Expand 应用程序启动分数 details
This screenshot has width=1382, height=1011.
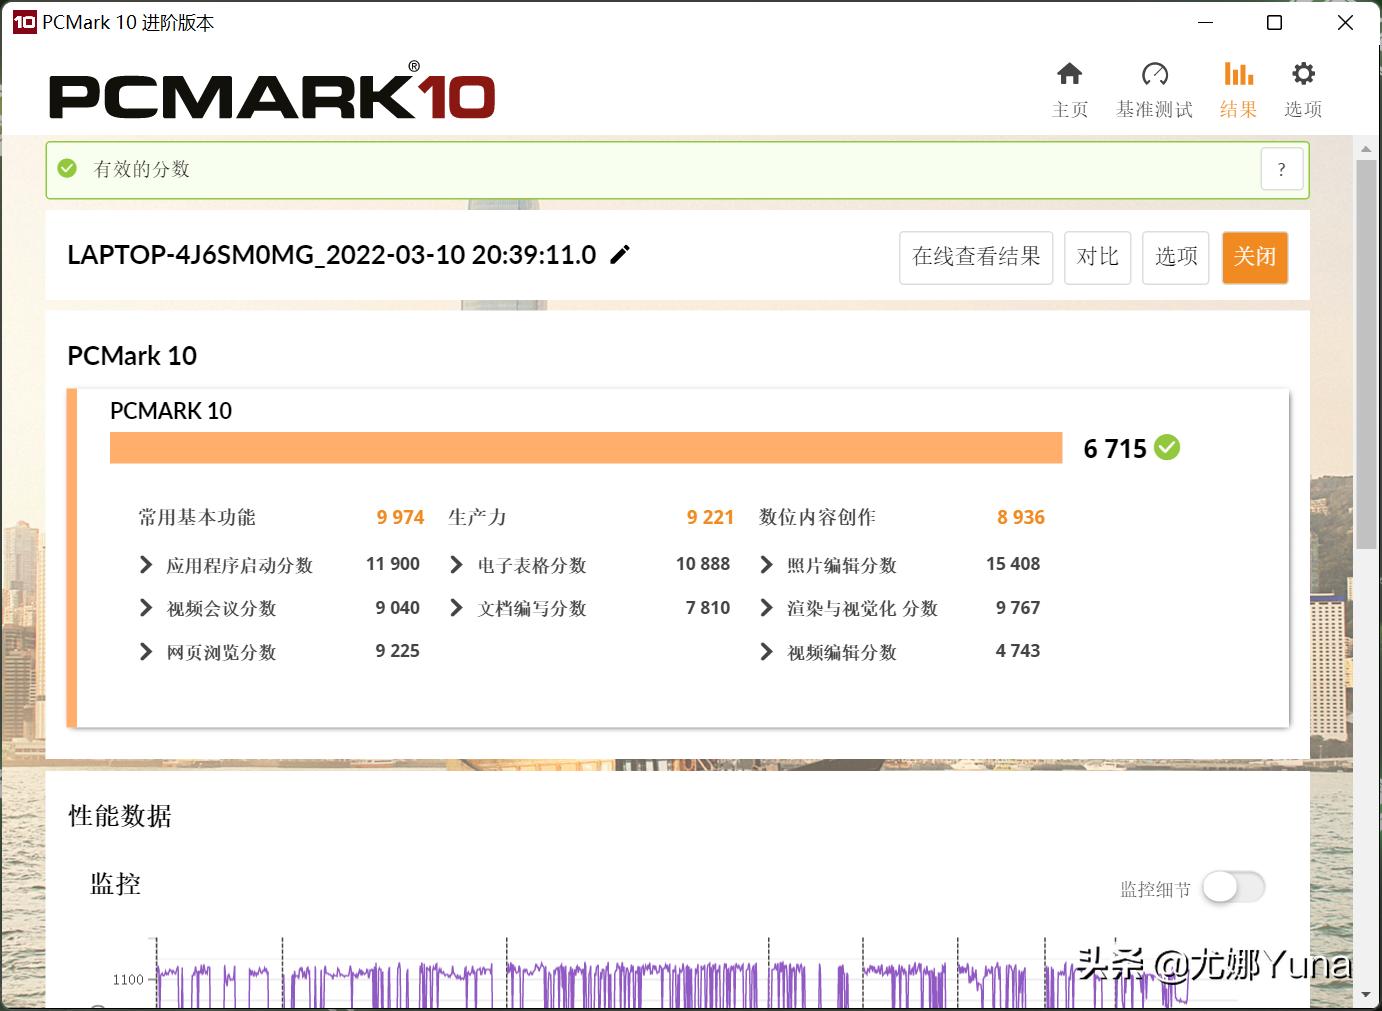pos(145,565)
